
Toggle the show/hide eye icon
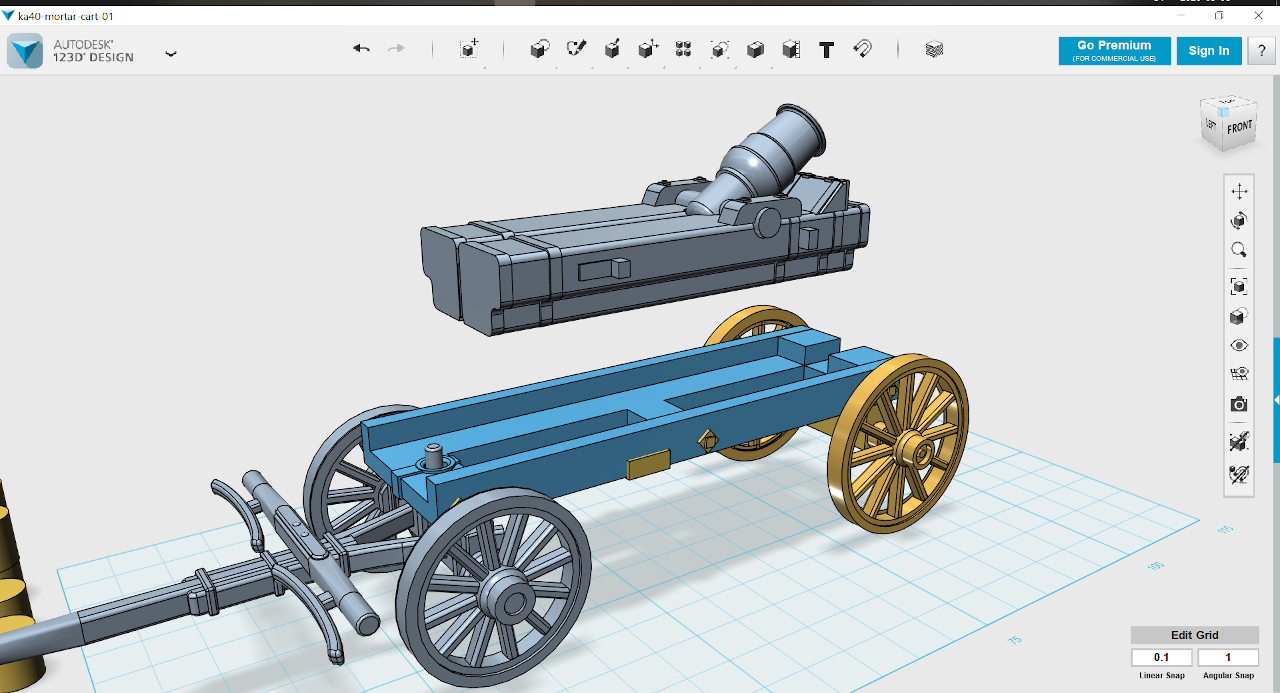[1239, 345]
